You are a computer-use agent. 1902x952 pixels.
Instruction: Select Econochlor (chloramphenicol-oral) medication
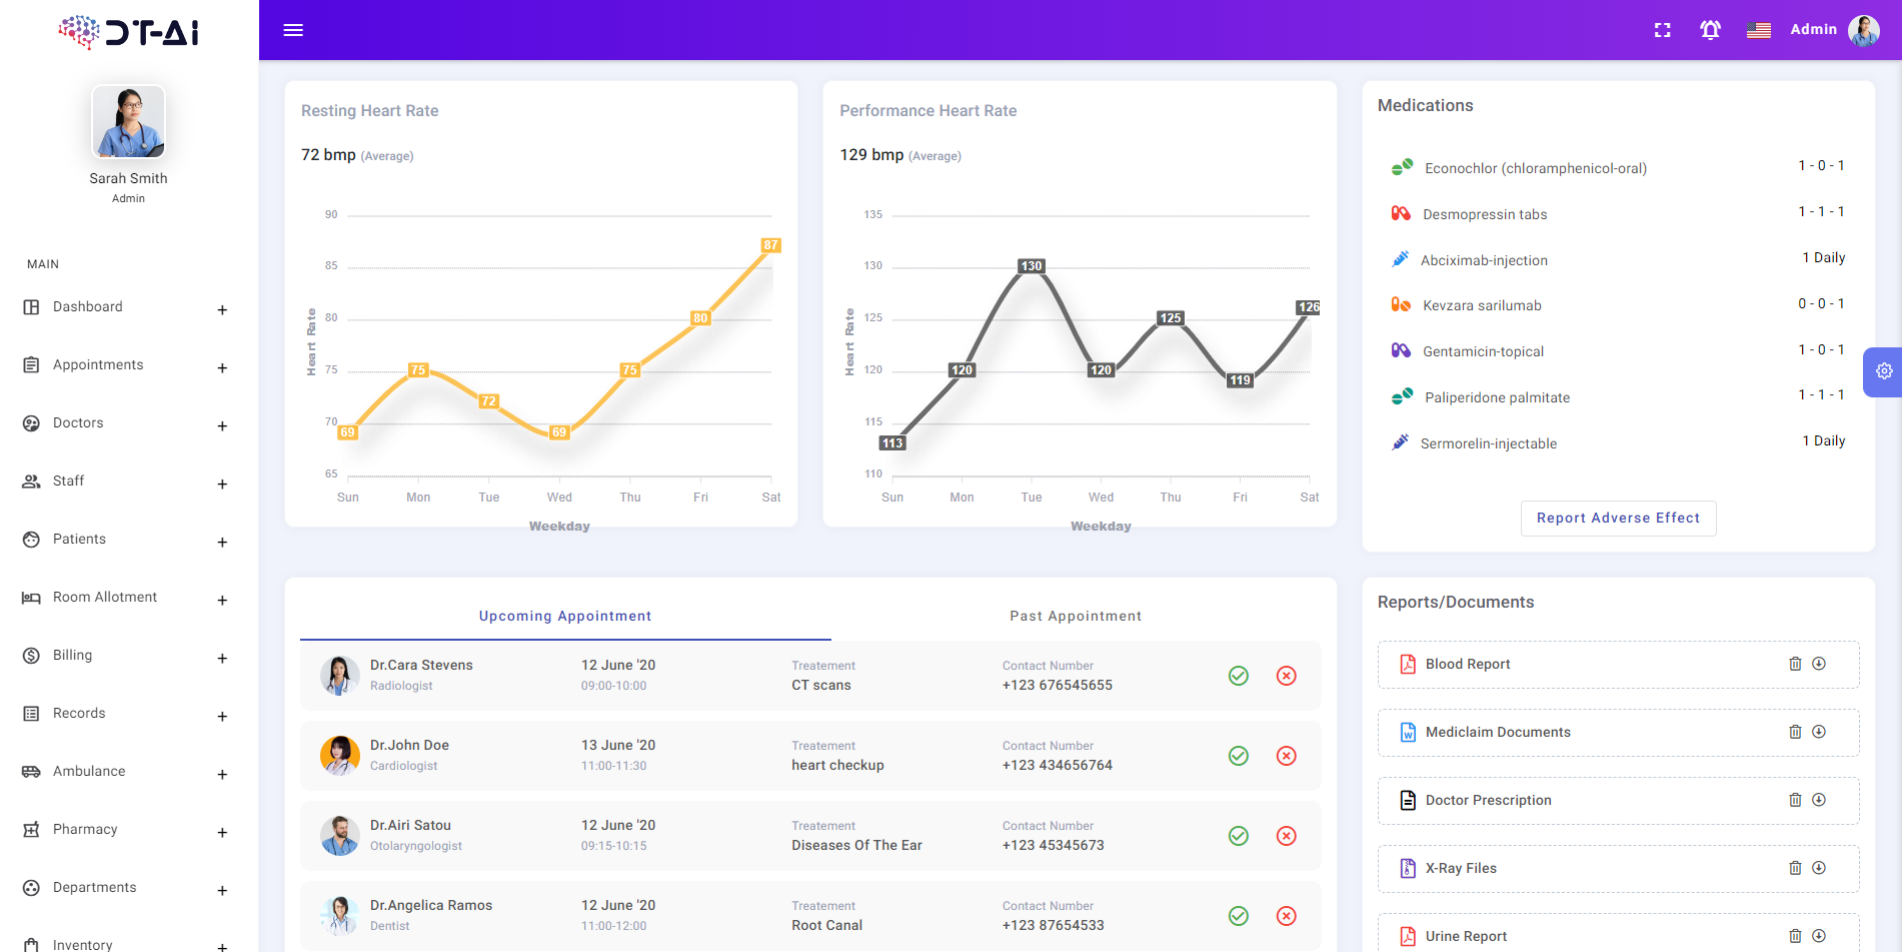click(x=1535, y=168)
